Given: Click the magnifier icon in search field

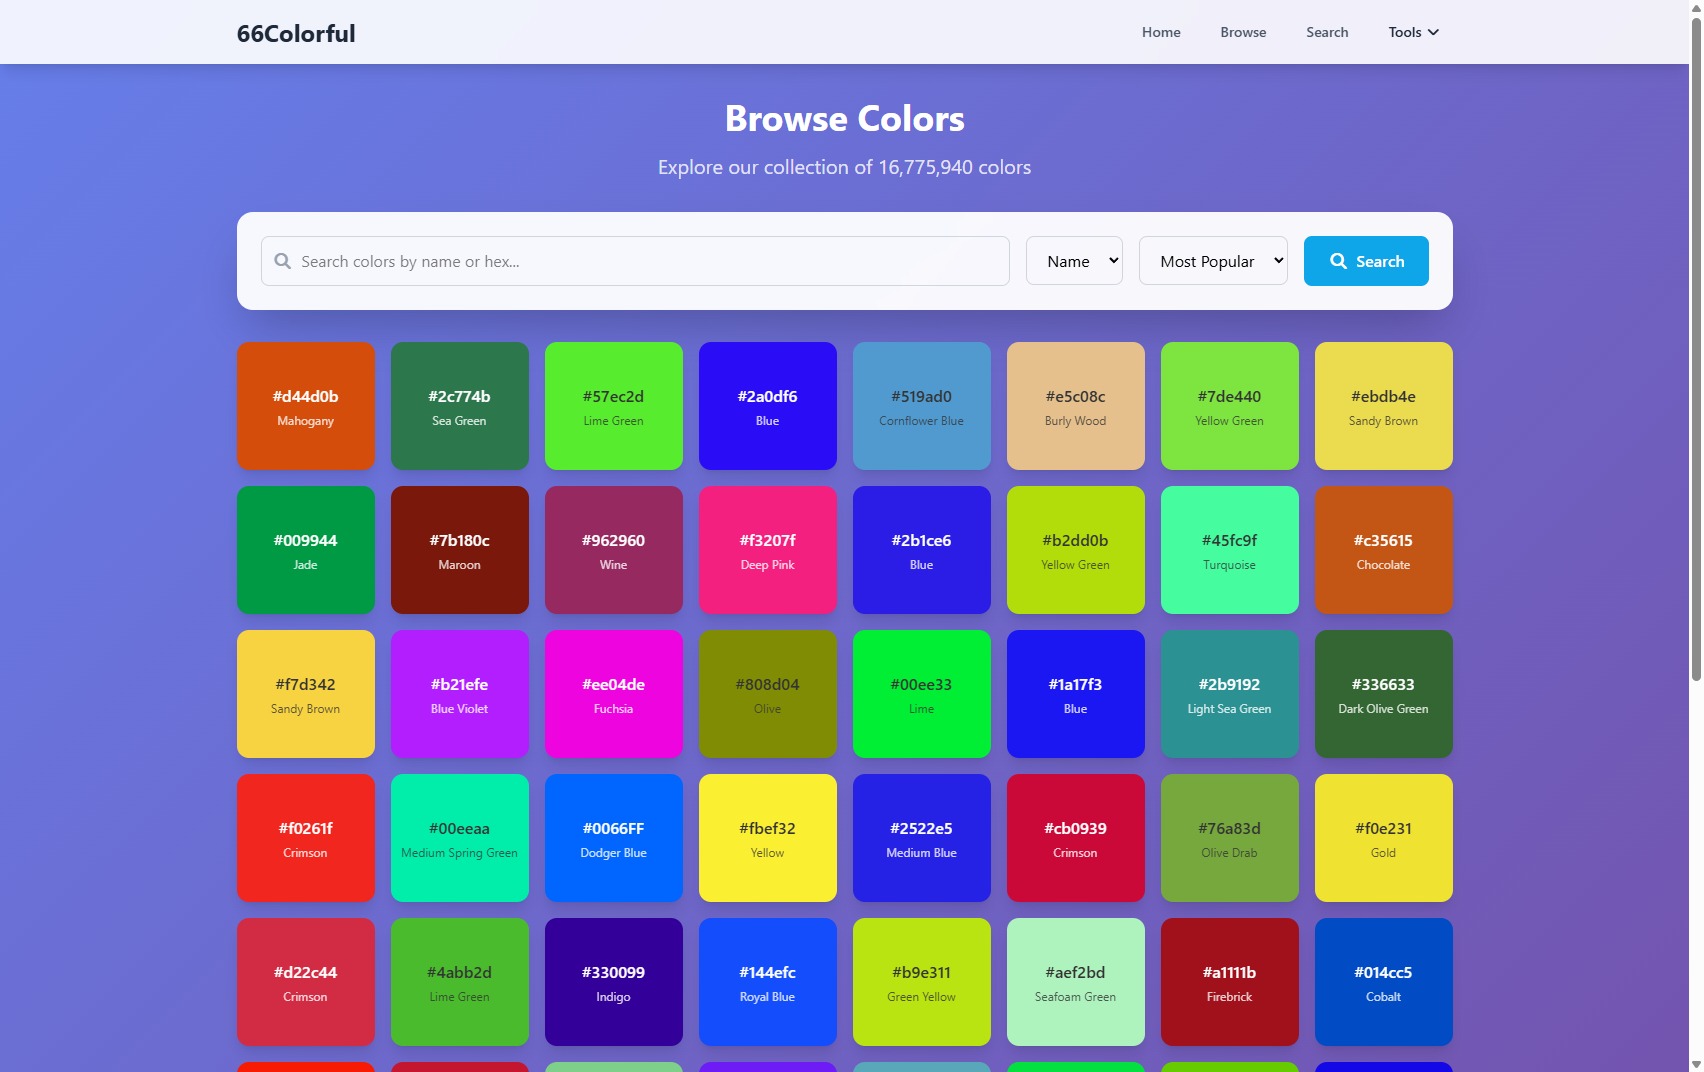Looking at the screenshot, I should [x=283, y=261].
